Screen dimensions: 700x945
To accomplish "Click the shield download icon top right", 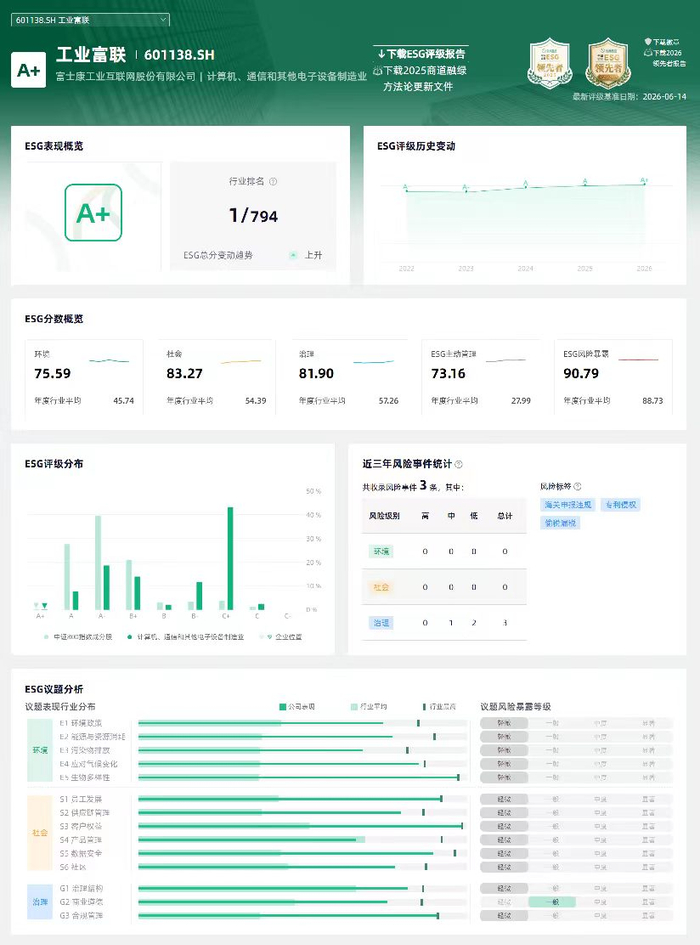I will pos(648,42).
